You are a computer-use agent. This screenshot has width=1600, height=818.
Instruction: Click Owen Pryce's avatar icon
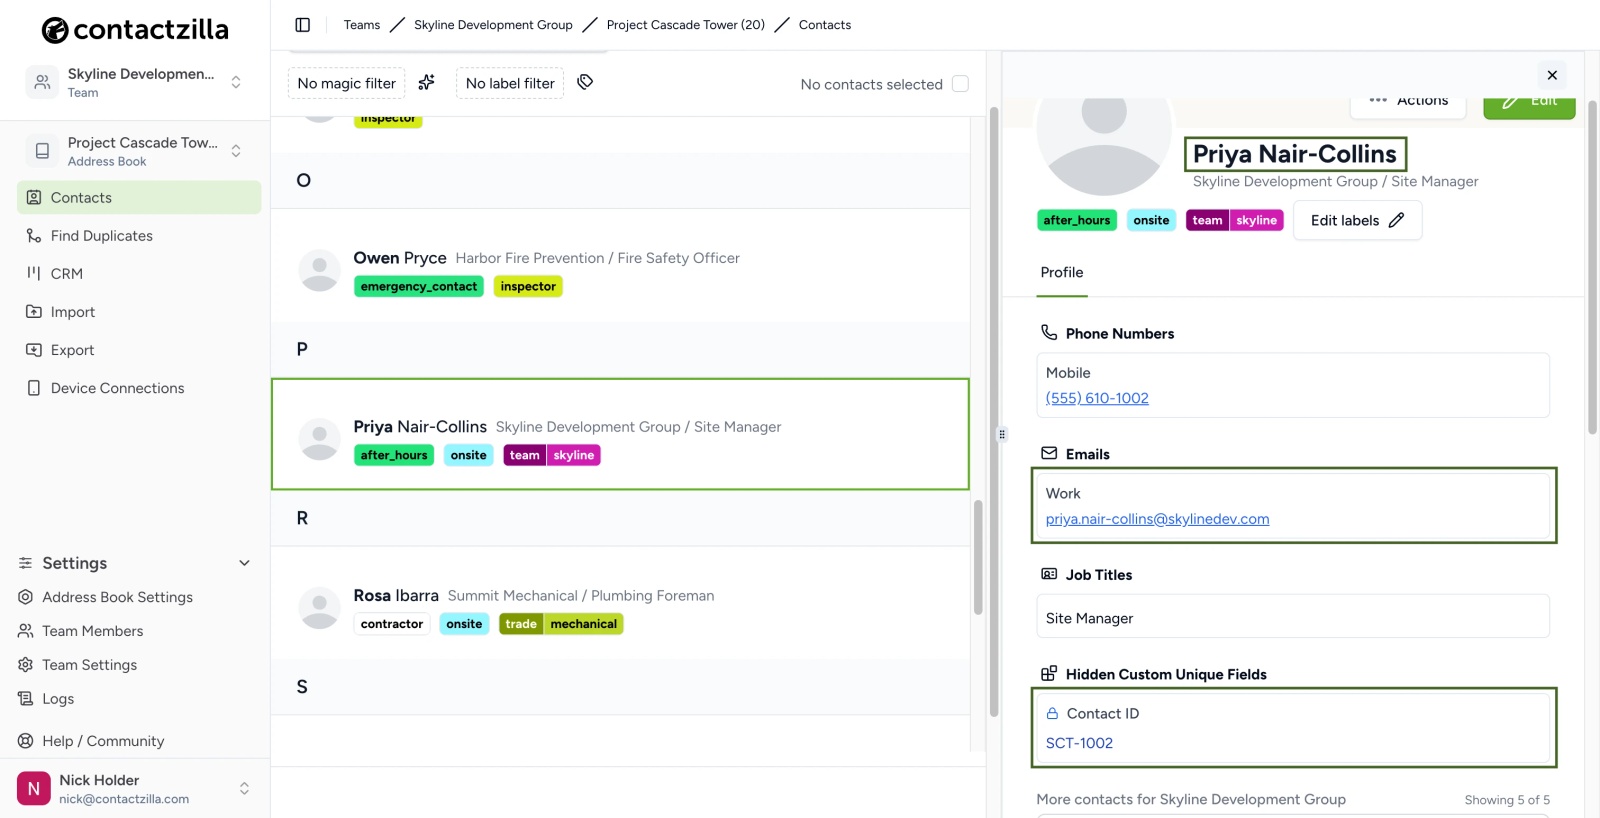point(320,271)
